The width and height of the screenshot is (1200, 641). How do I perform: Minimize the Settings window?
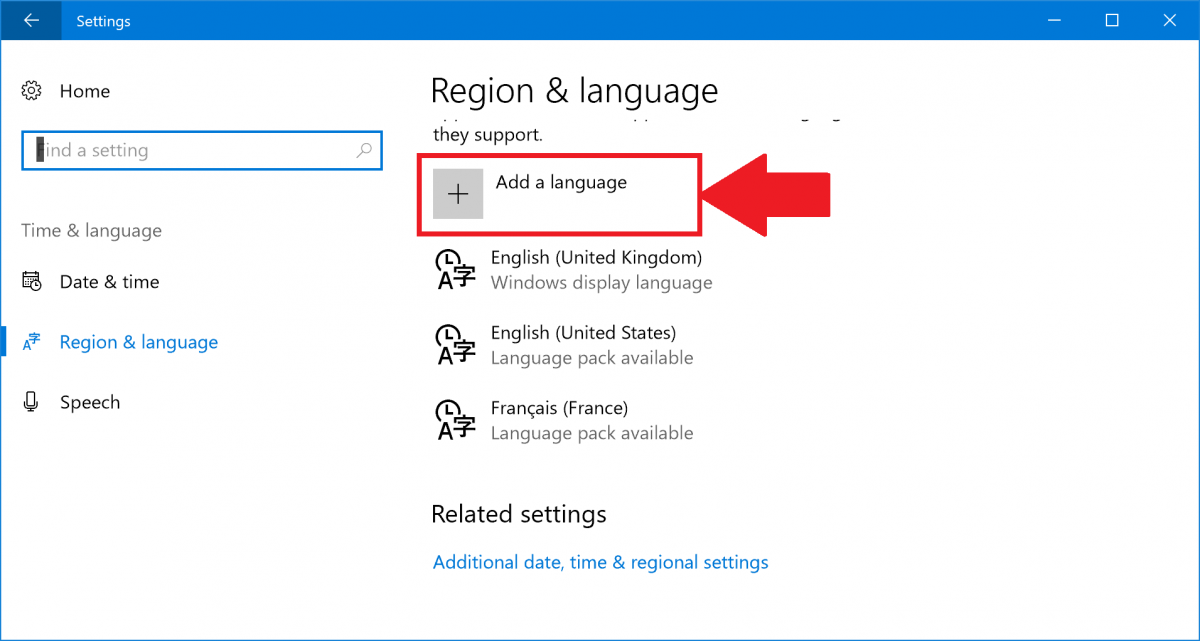(1054, 20)
